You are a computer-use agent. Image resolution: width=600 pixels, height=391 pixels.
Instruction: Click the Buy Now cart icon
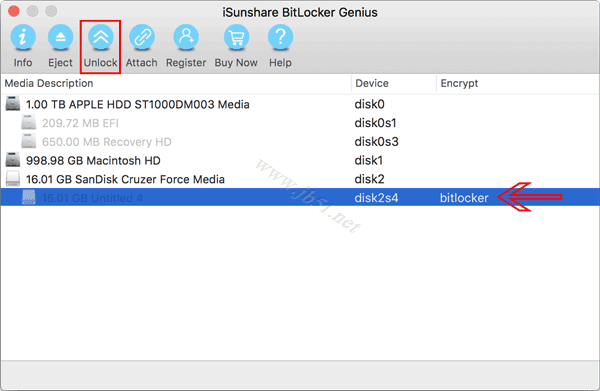coord(236,37)
